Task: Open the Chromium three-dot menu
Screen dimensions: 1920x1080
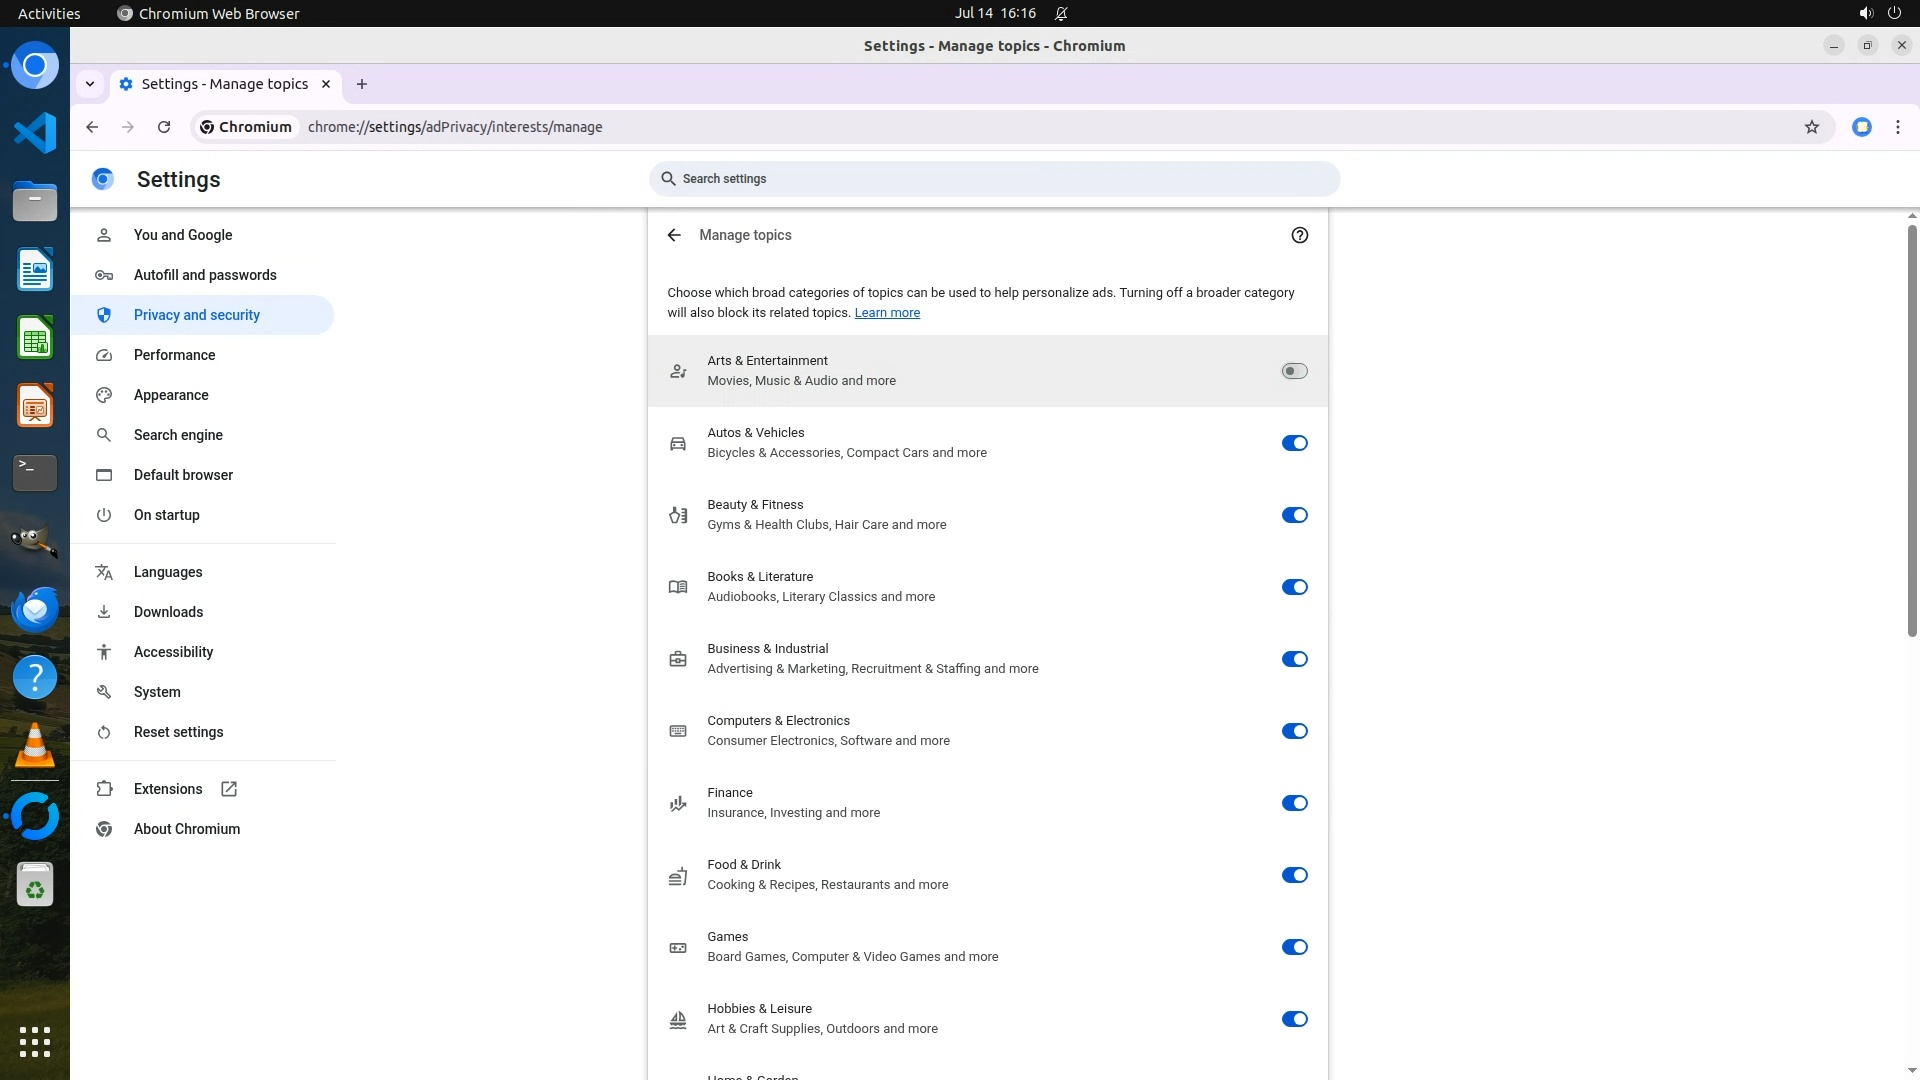Action: click(1897, 127)
